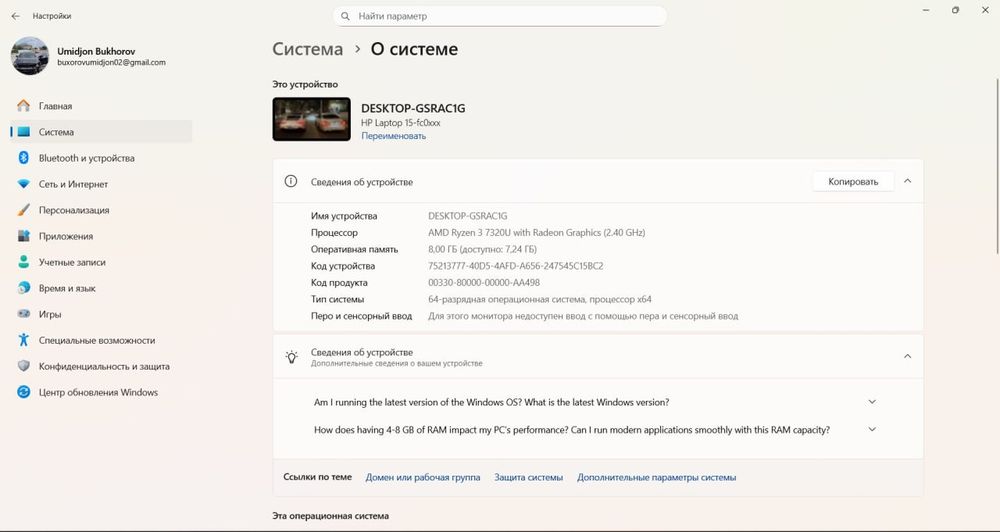Click the Игры gamepad icon
Image resolution: width=1000 pixels, height=532 pixels.
pos(24,314)
